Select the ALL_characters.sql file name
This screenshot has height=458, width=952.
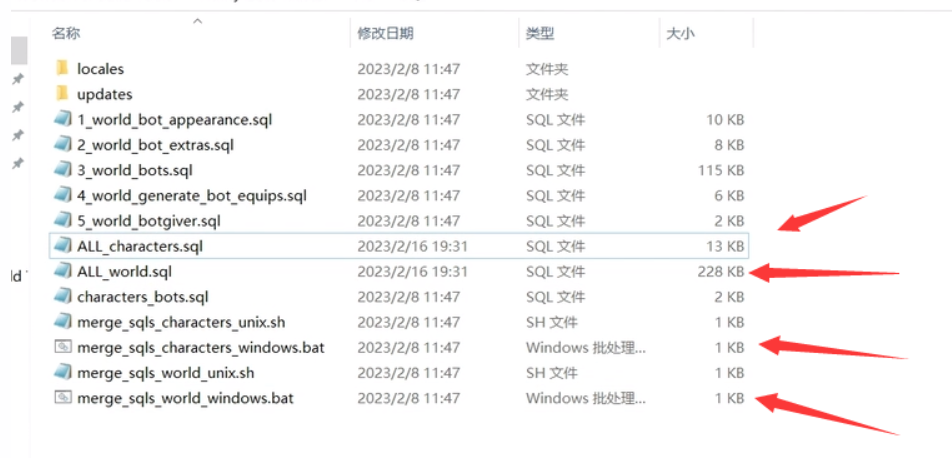coord(140,246)
